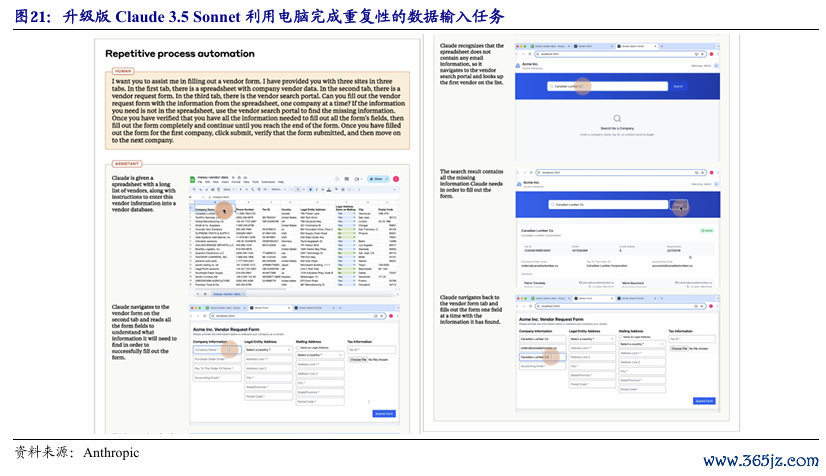Click the HUMAN label badge above the prompt box

123,71
